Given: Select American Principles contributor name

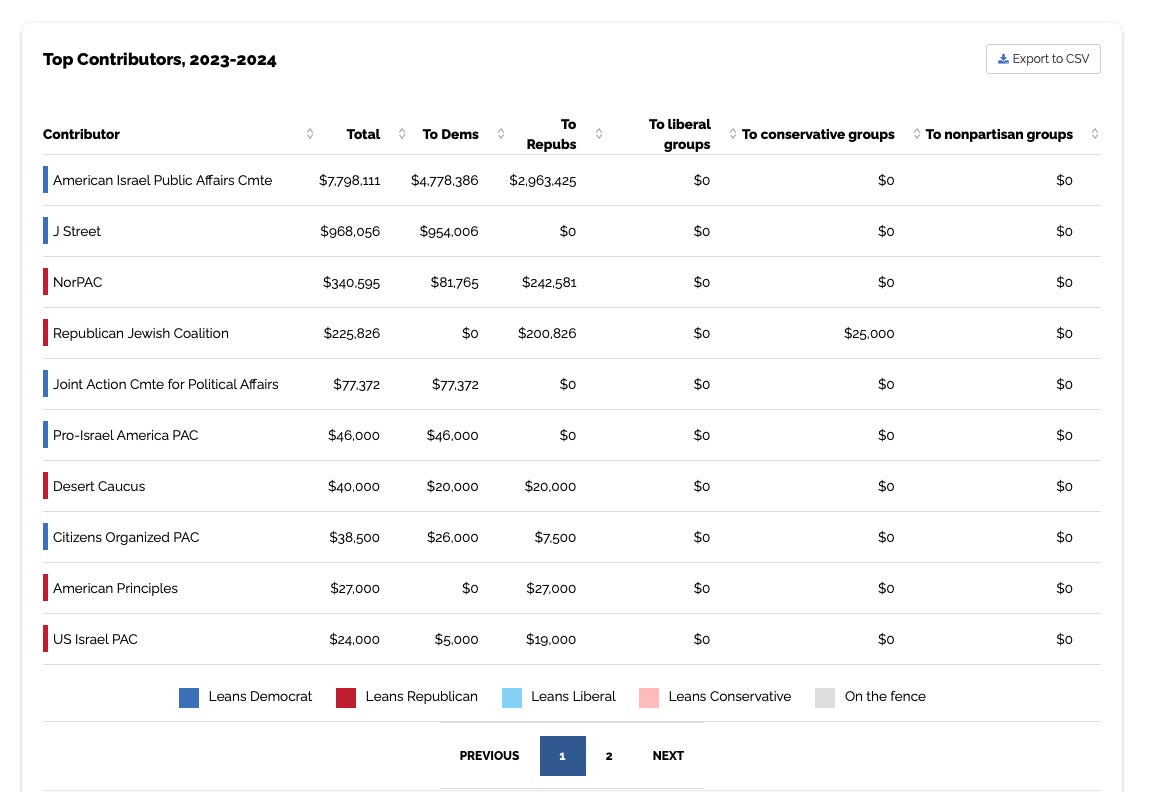Looking at the screenshot, I should coord(115,588).
